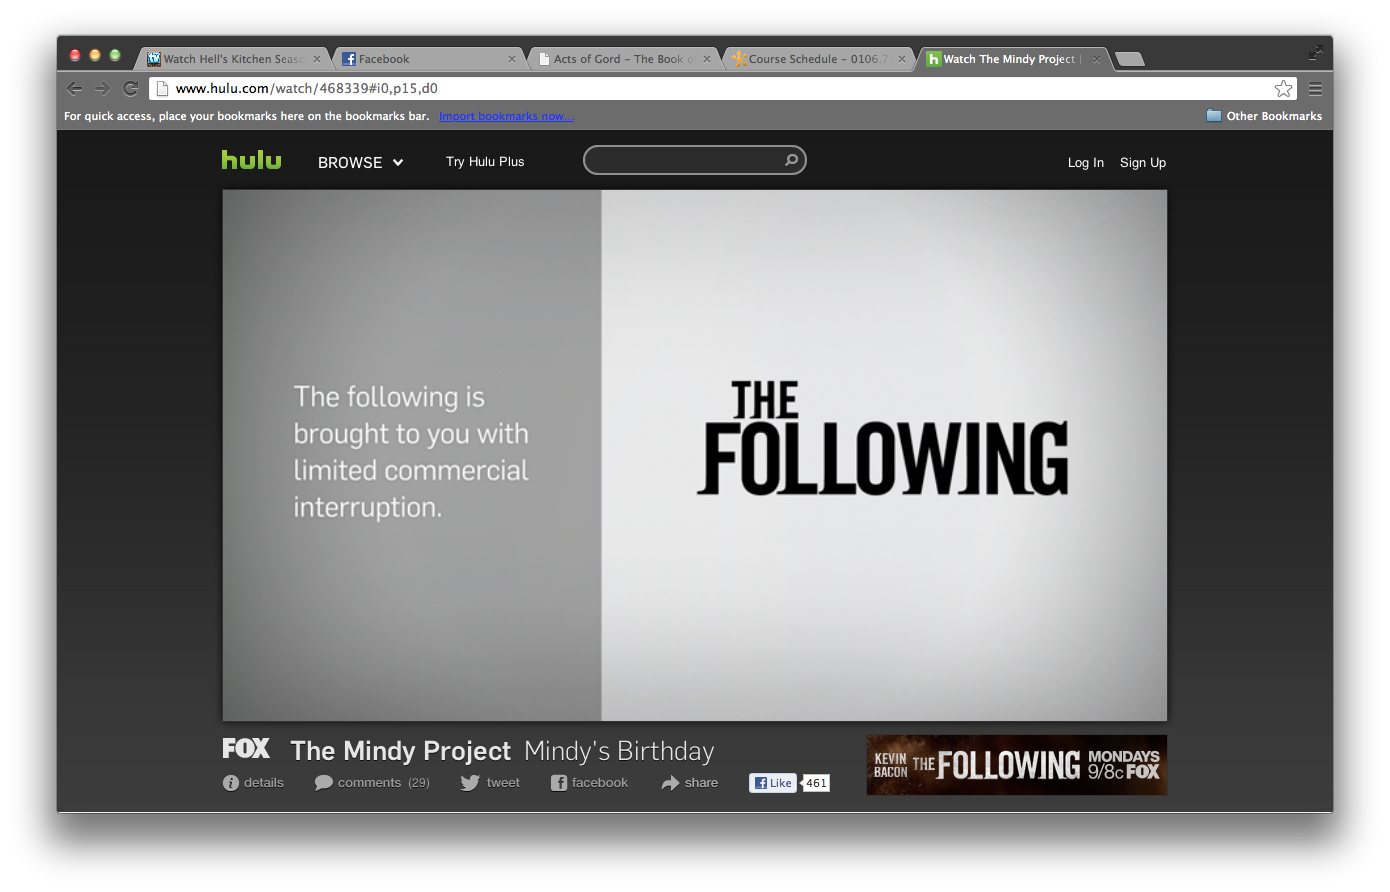Open the share arrow option
The image size is (1390, 892).
point(670,783)
